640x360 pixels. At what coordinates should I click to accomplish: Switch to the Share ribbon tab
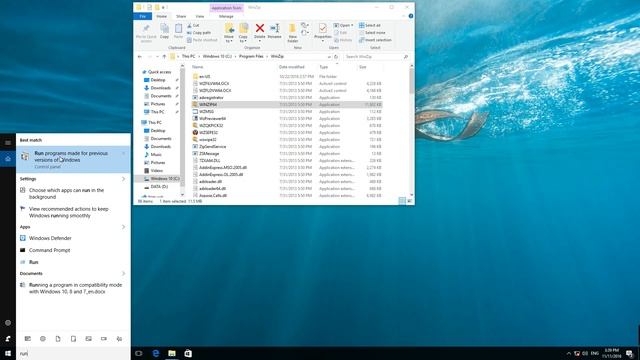click(x=181, y=16)
